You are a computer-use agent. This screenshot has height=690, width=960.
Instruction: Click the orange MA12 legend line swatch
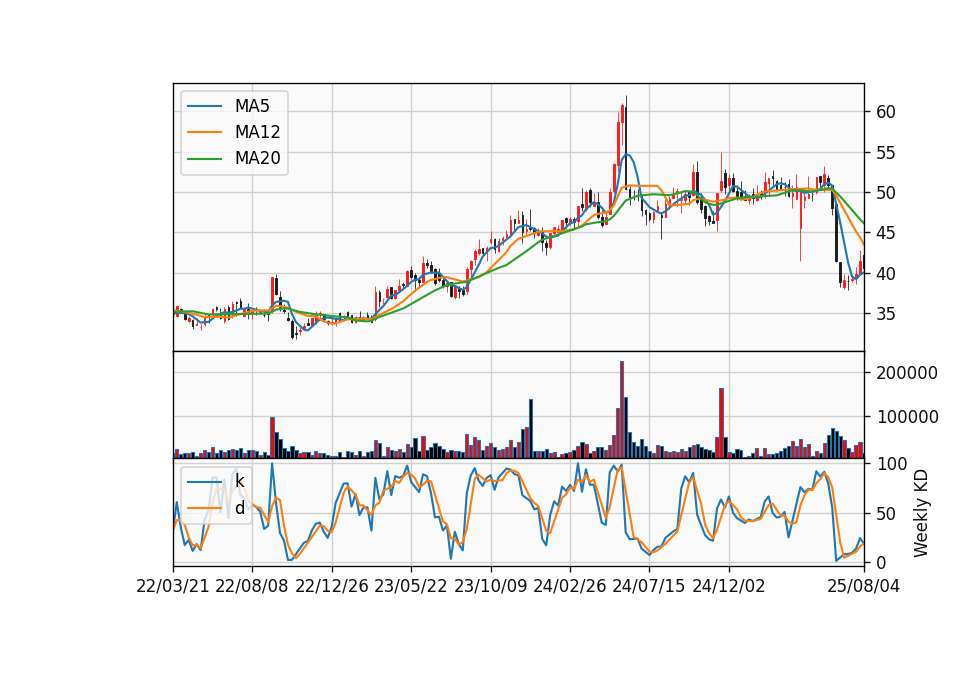coord(204,132)
